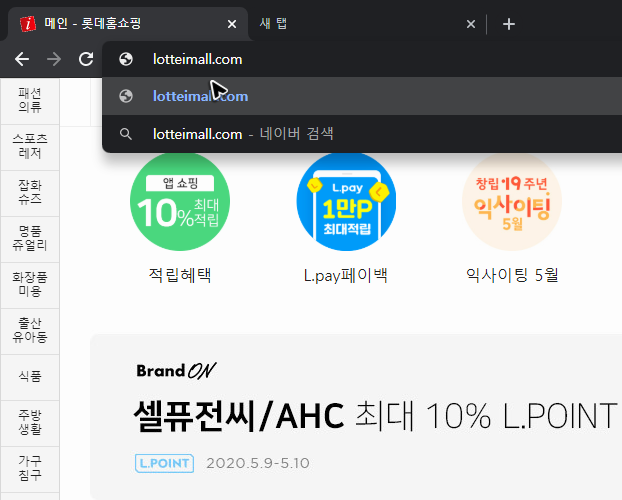Click green 앱쇼핑 10% 적립 circle icon
The height and width of the screenshot is (500, 622).
pyautogui.click(x=180, y=202)
